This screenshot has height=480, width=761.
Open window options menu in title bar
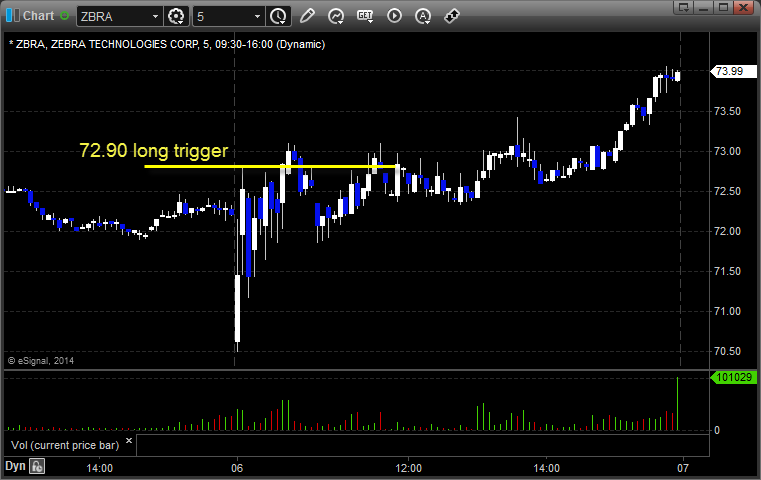pyautogui.click(x=684, y=7)
